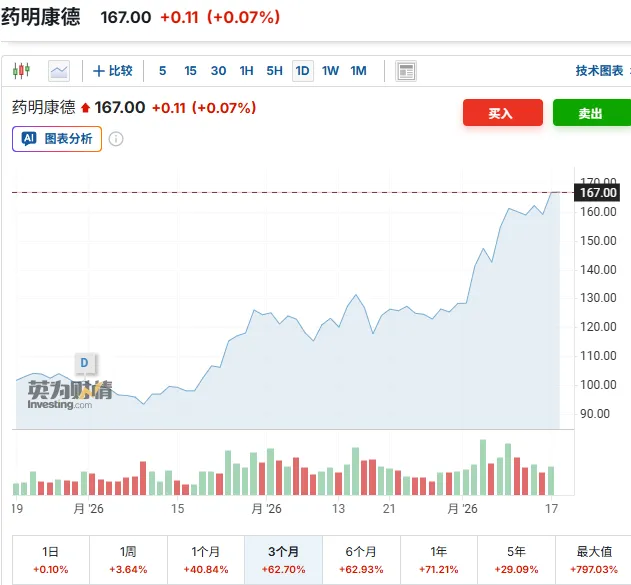This screenshot has height=585, width=631.
Task: Select the 5 minute interval
Action: (163, 71)
